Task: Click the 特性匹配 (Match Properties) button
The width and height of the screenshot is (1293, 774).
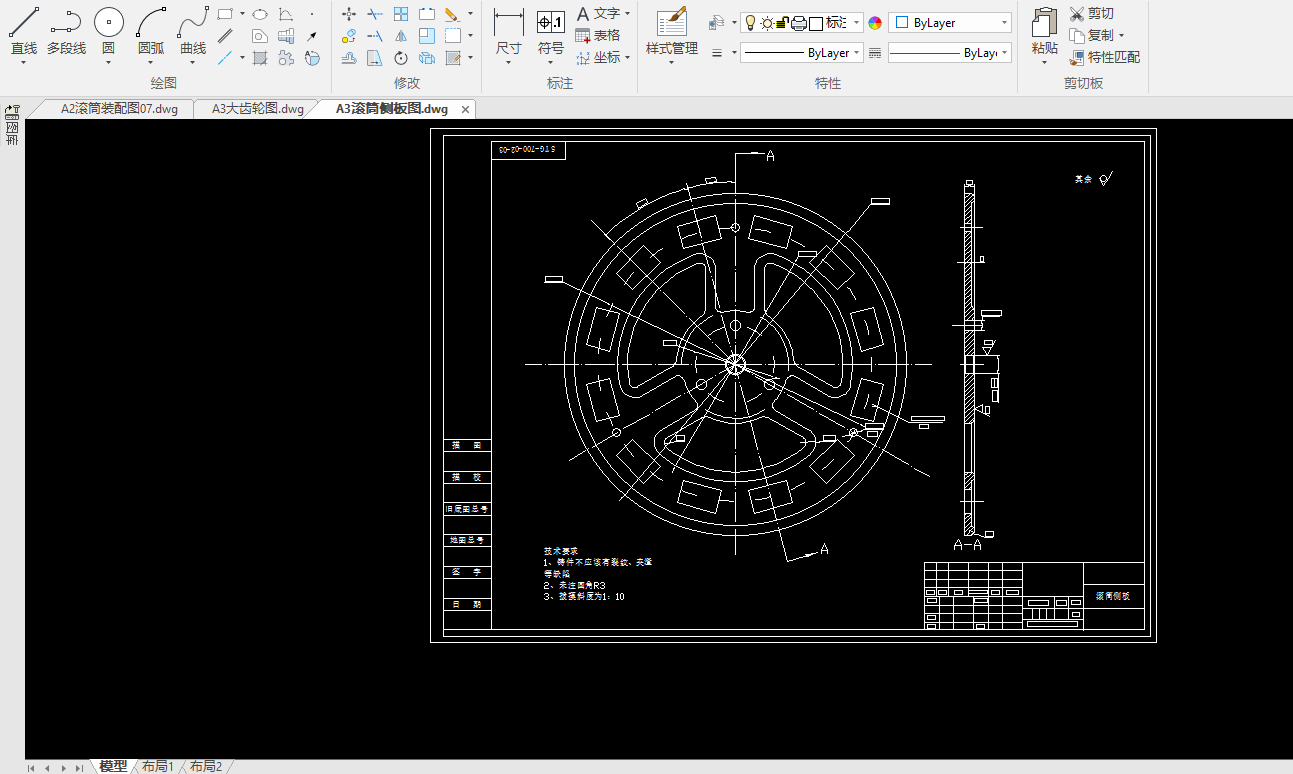Action: pos(1104,57)
